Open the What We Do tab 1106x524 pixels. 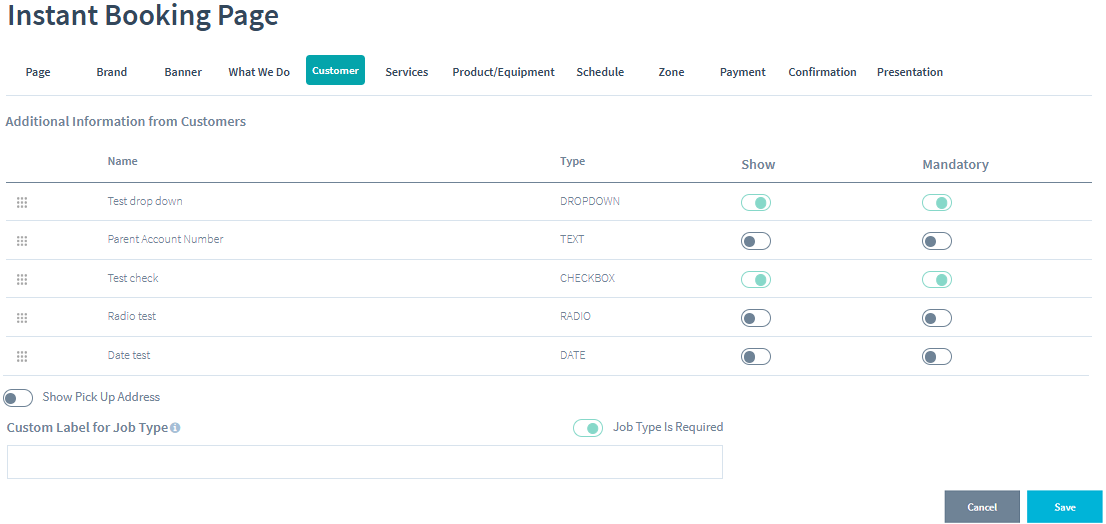259,72
